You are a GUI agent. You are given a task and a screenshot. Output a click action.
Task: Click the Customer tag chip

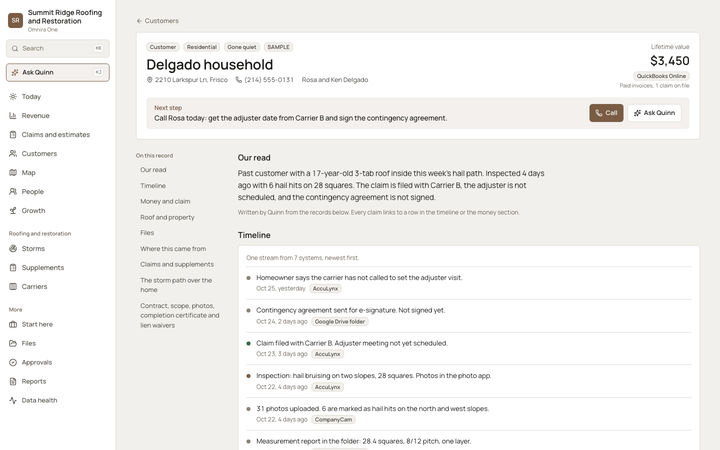click(163, 47)
